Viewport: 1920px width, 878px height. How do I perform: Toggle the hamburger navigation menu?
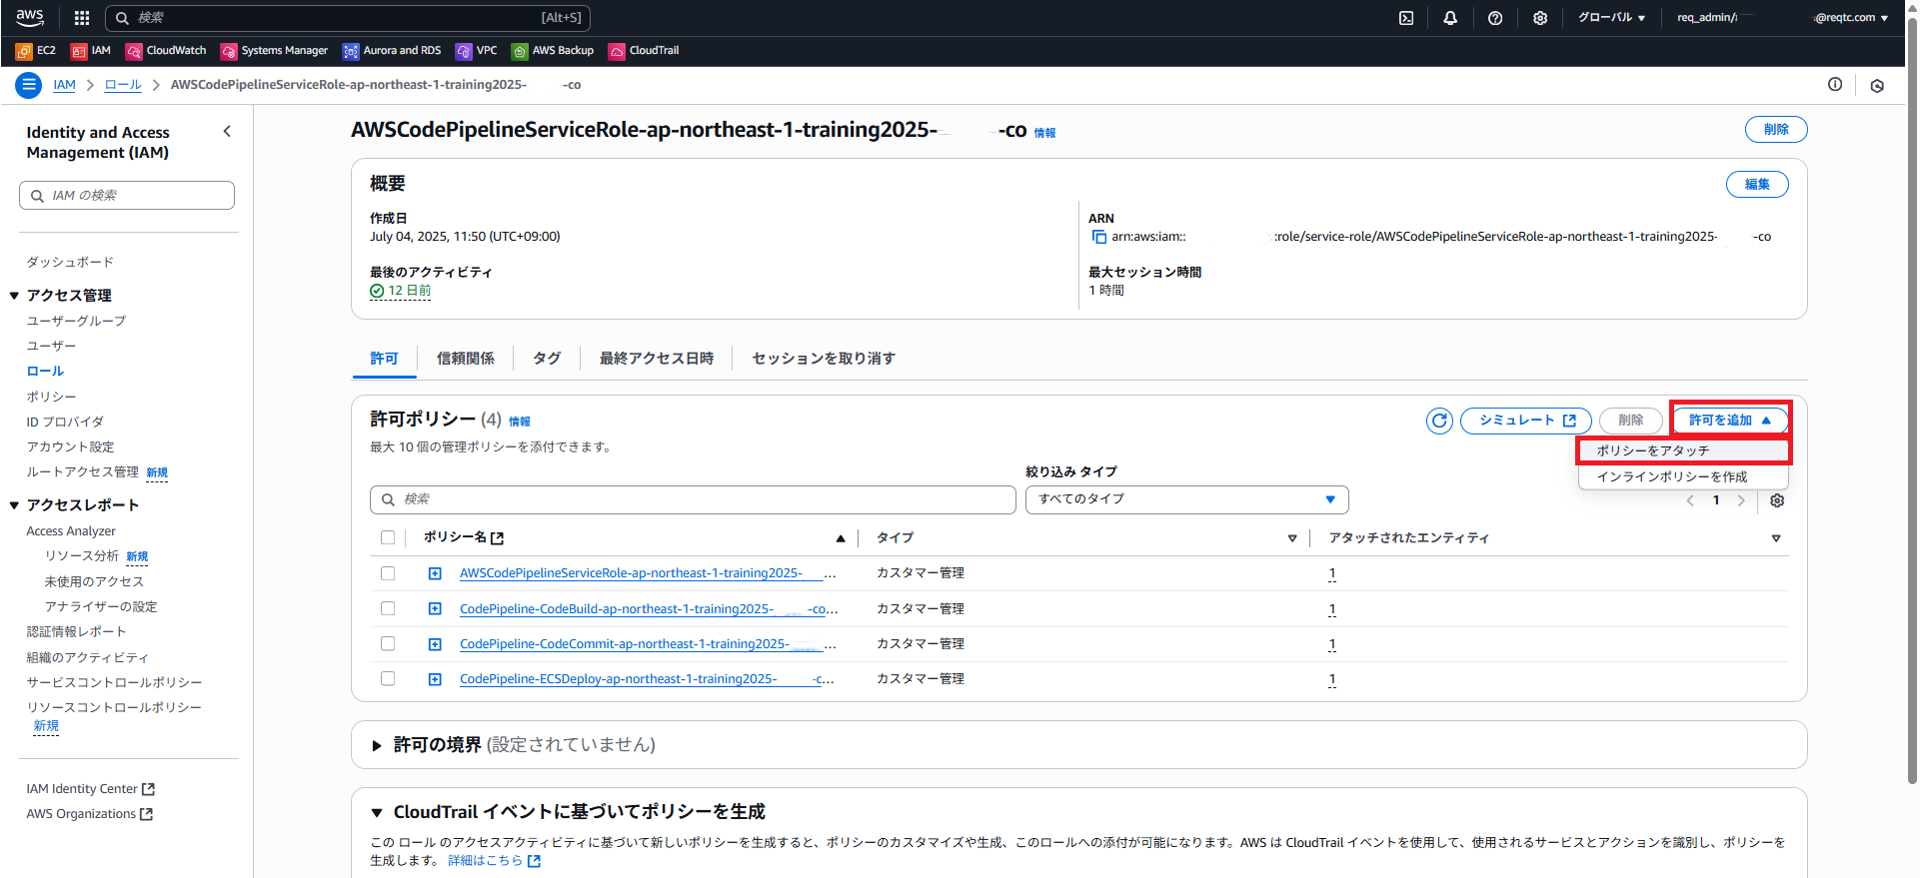(28, 85)
